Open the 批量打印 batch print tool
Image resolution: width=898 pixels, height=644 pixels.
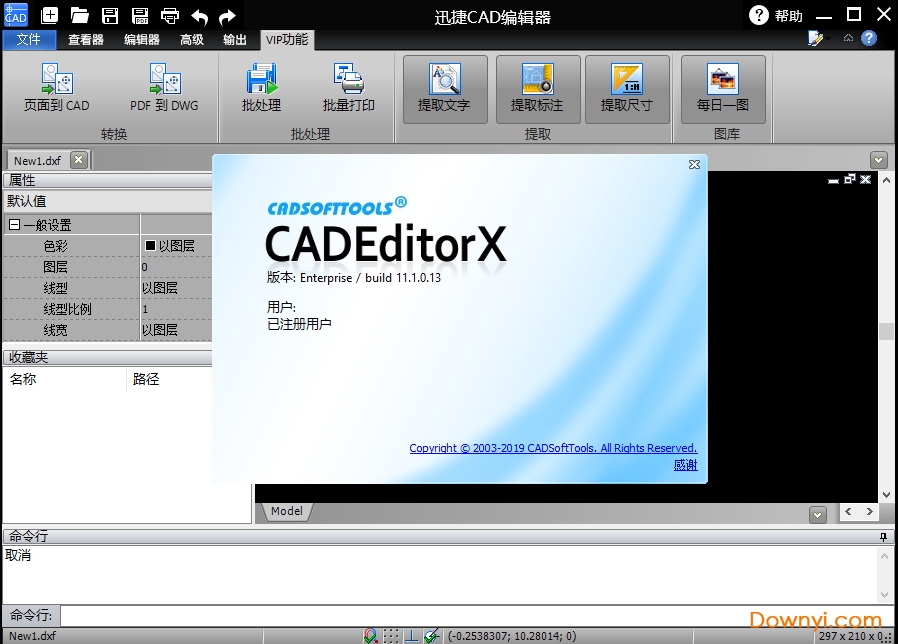click(350, 88)
